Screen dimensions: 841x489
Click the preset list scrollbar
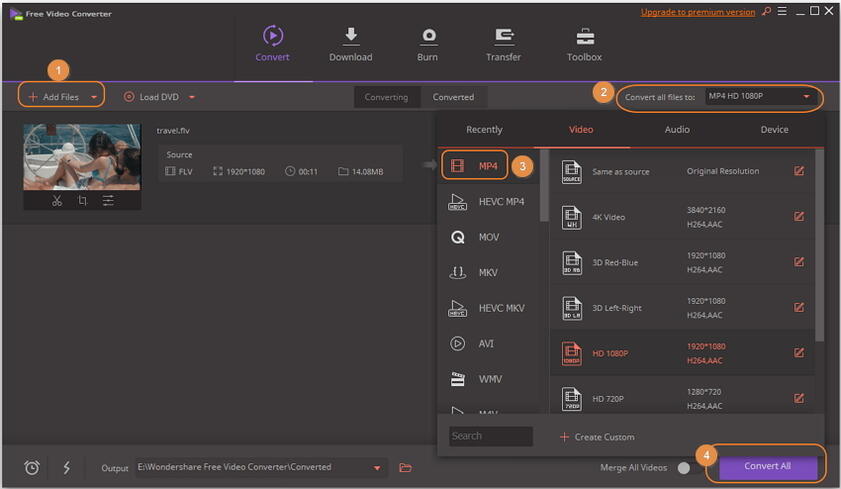[819, 245]
